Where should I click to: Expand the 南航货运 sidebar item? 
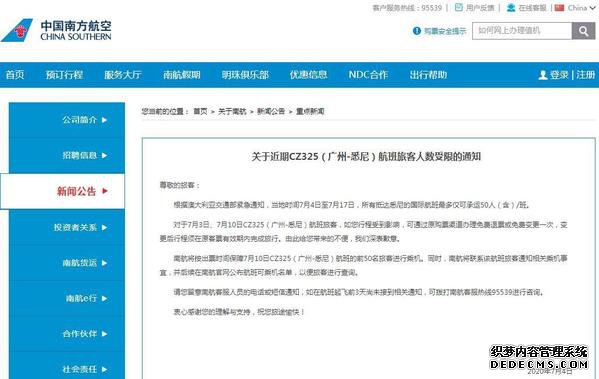click(67, 263)
